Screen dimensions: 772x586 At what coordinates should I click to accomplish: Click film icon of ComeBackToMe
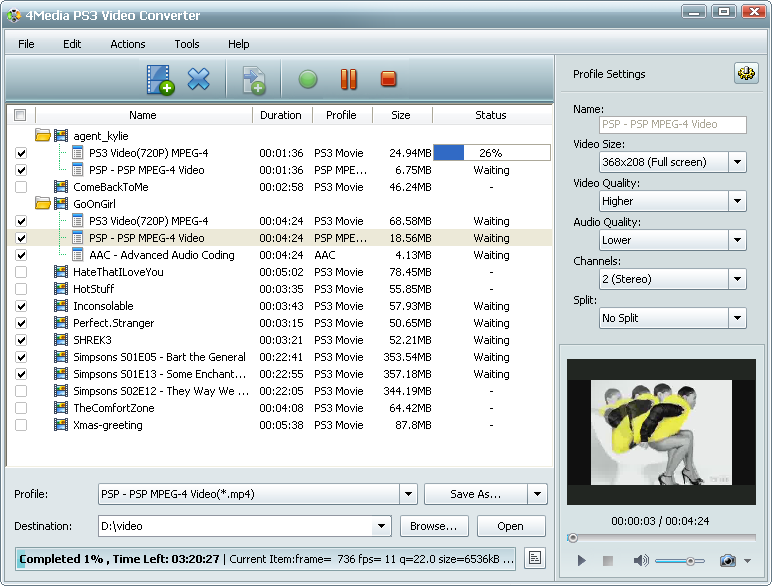click(x=61, y=187)
